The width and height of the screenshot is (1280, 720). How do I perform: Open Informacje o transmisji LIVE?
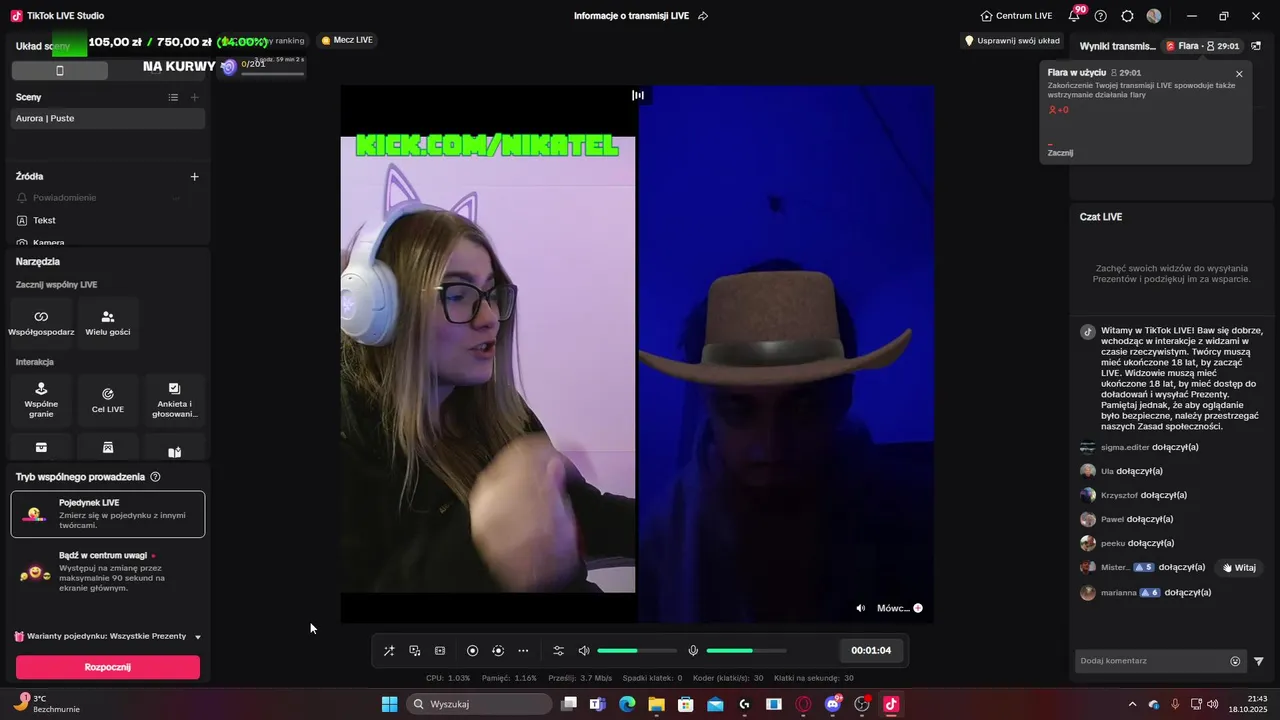(x=633, y=16)
